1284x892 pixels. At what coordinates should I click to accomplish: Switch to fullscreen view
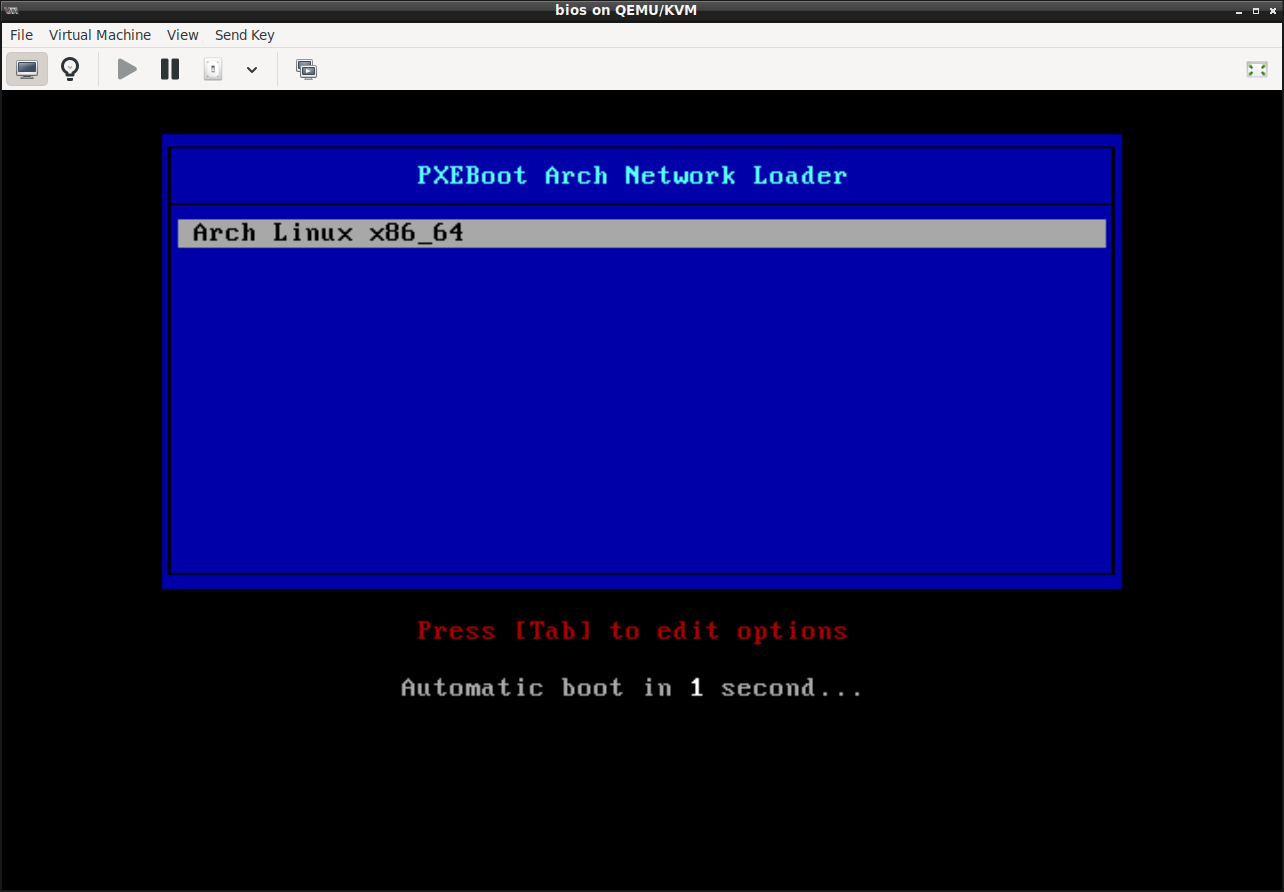tap(1256, 69)
